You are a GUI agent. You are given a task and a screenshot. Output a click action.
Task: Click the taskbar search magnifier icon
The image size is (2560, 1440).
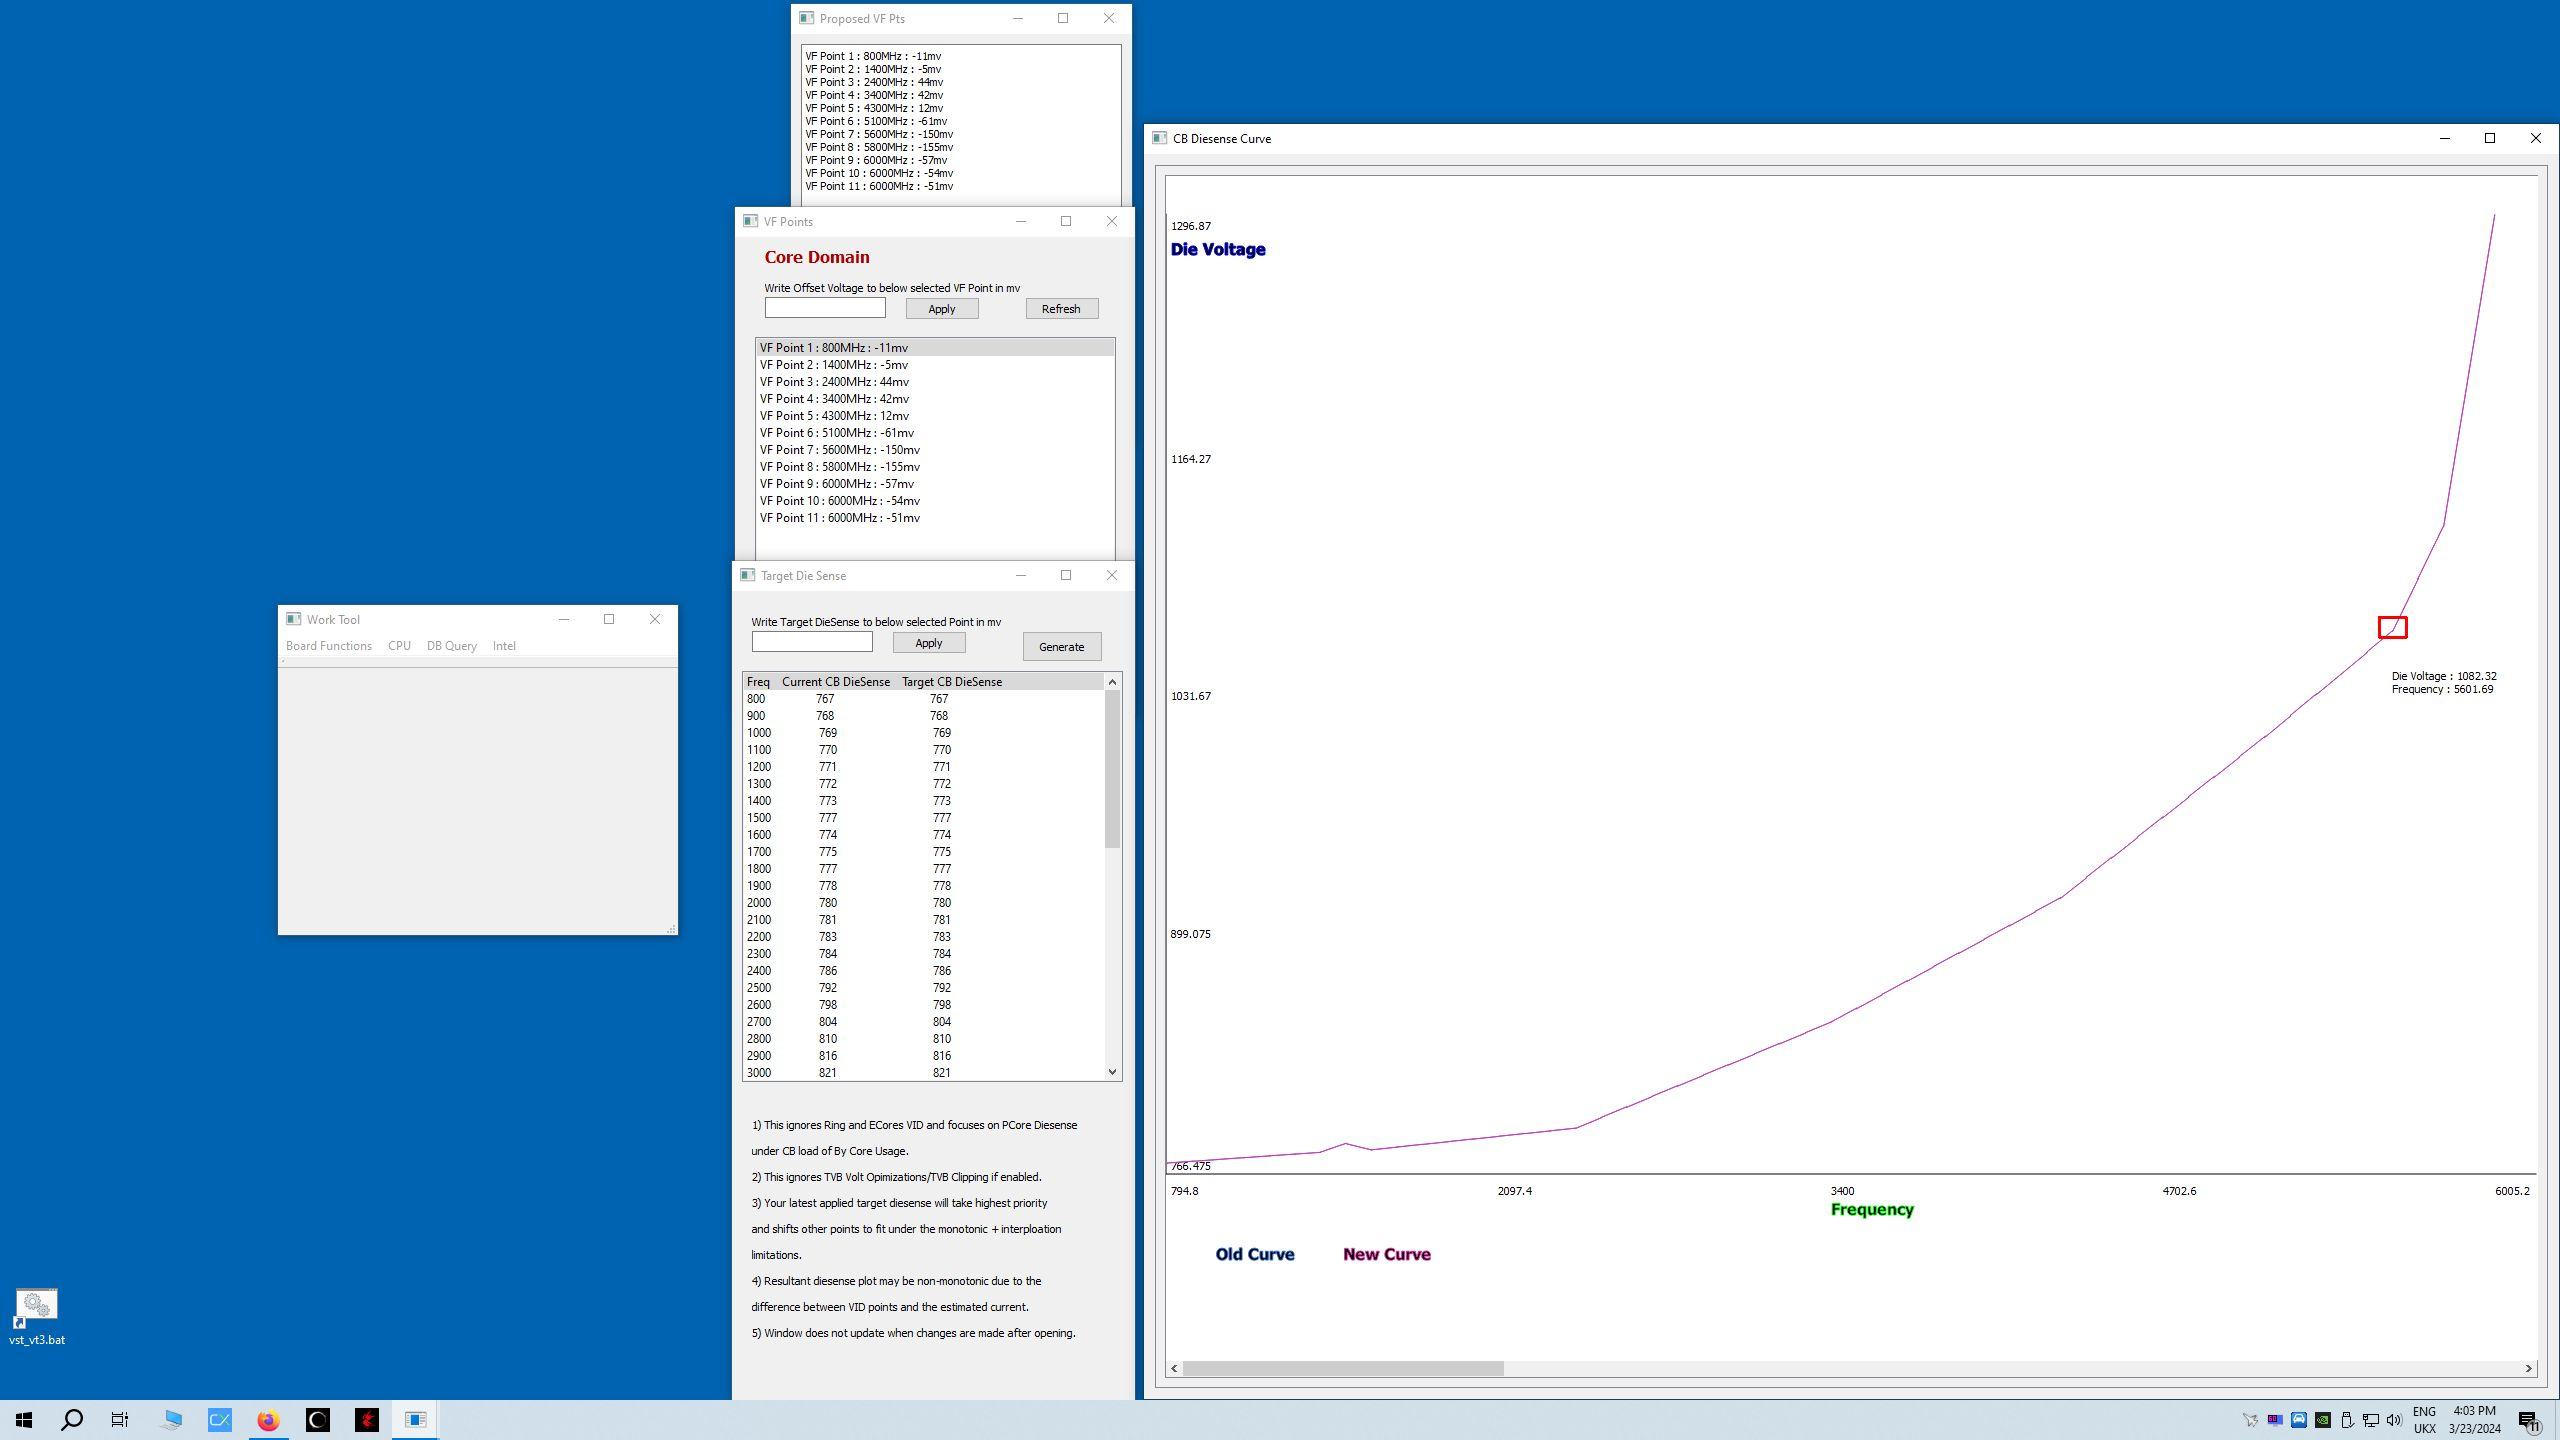coord(72,1420)
